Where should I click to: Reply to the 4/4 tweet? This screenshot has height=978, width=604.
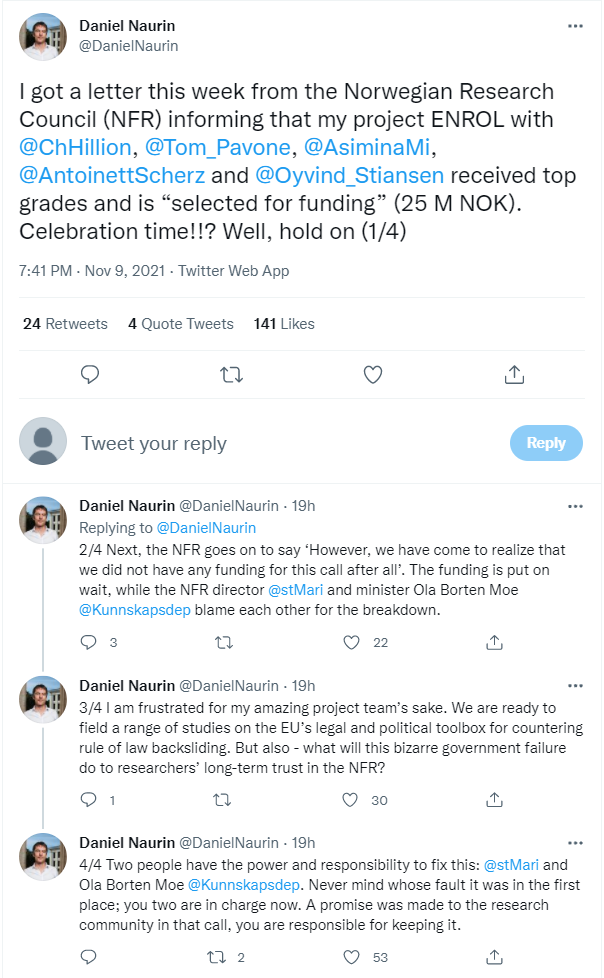coord(88,958)
